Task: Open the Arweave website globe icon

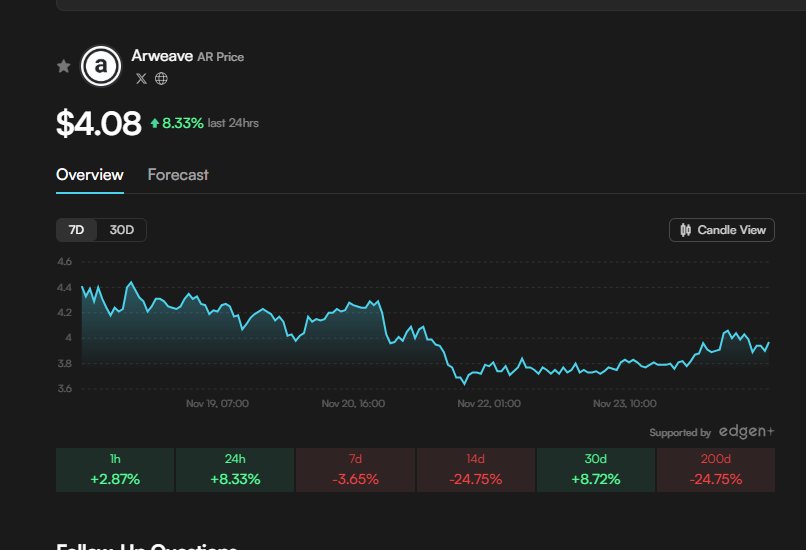Action: [x=161, y=78]
